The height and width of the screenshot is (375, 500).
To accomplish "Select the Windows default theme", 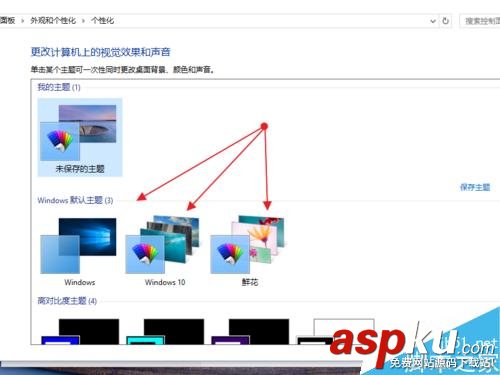I will pyautogui.click(x=80, y=252).
